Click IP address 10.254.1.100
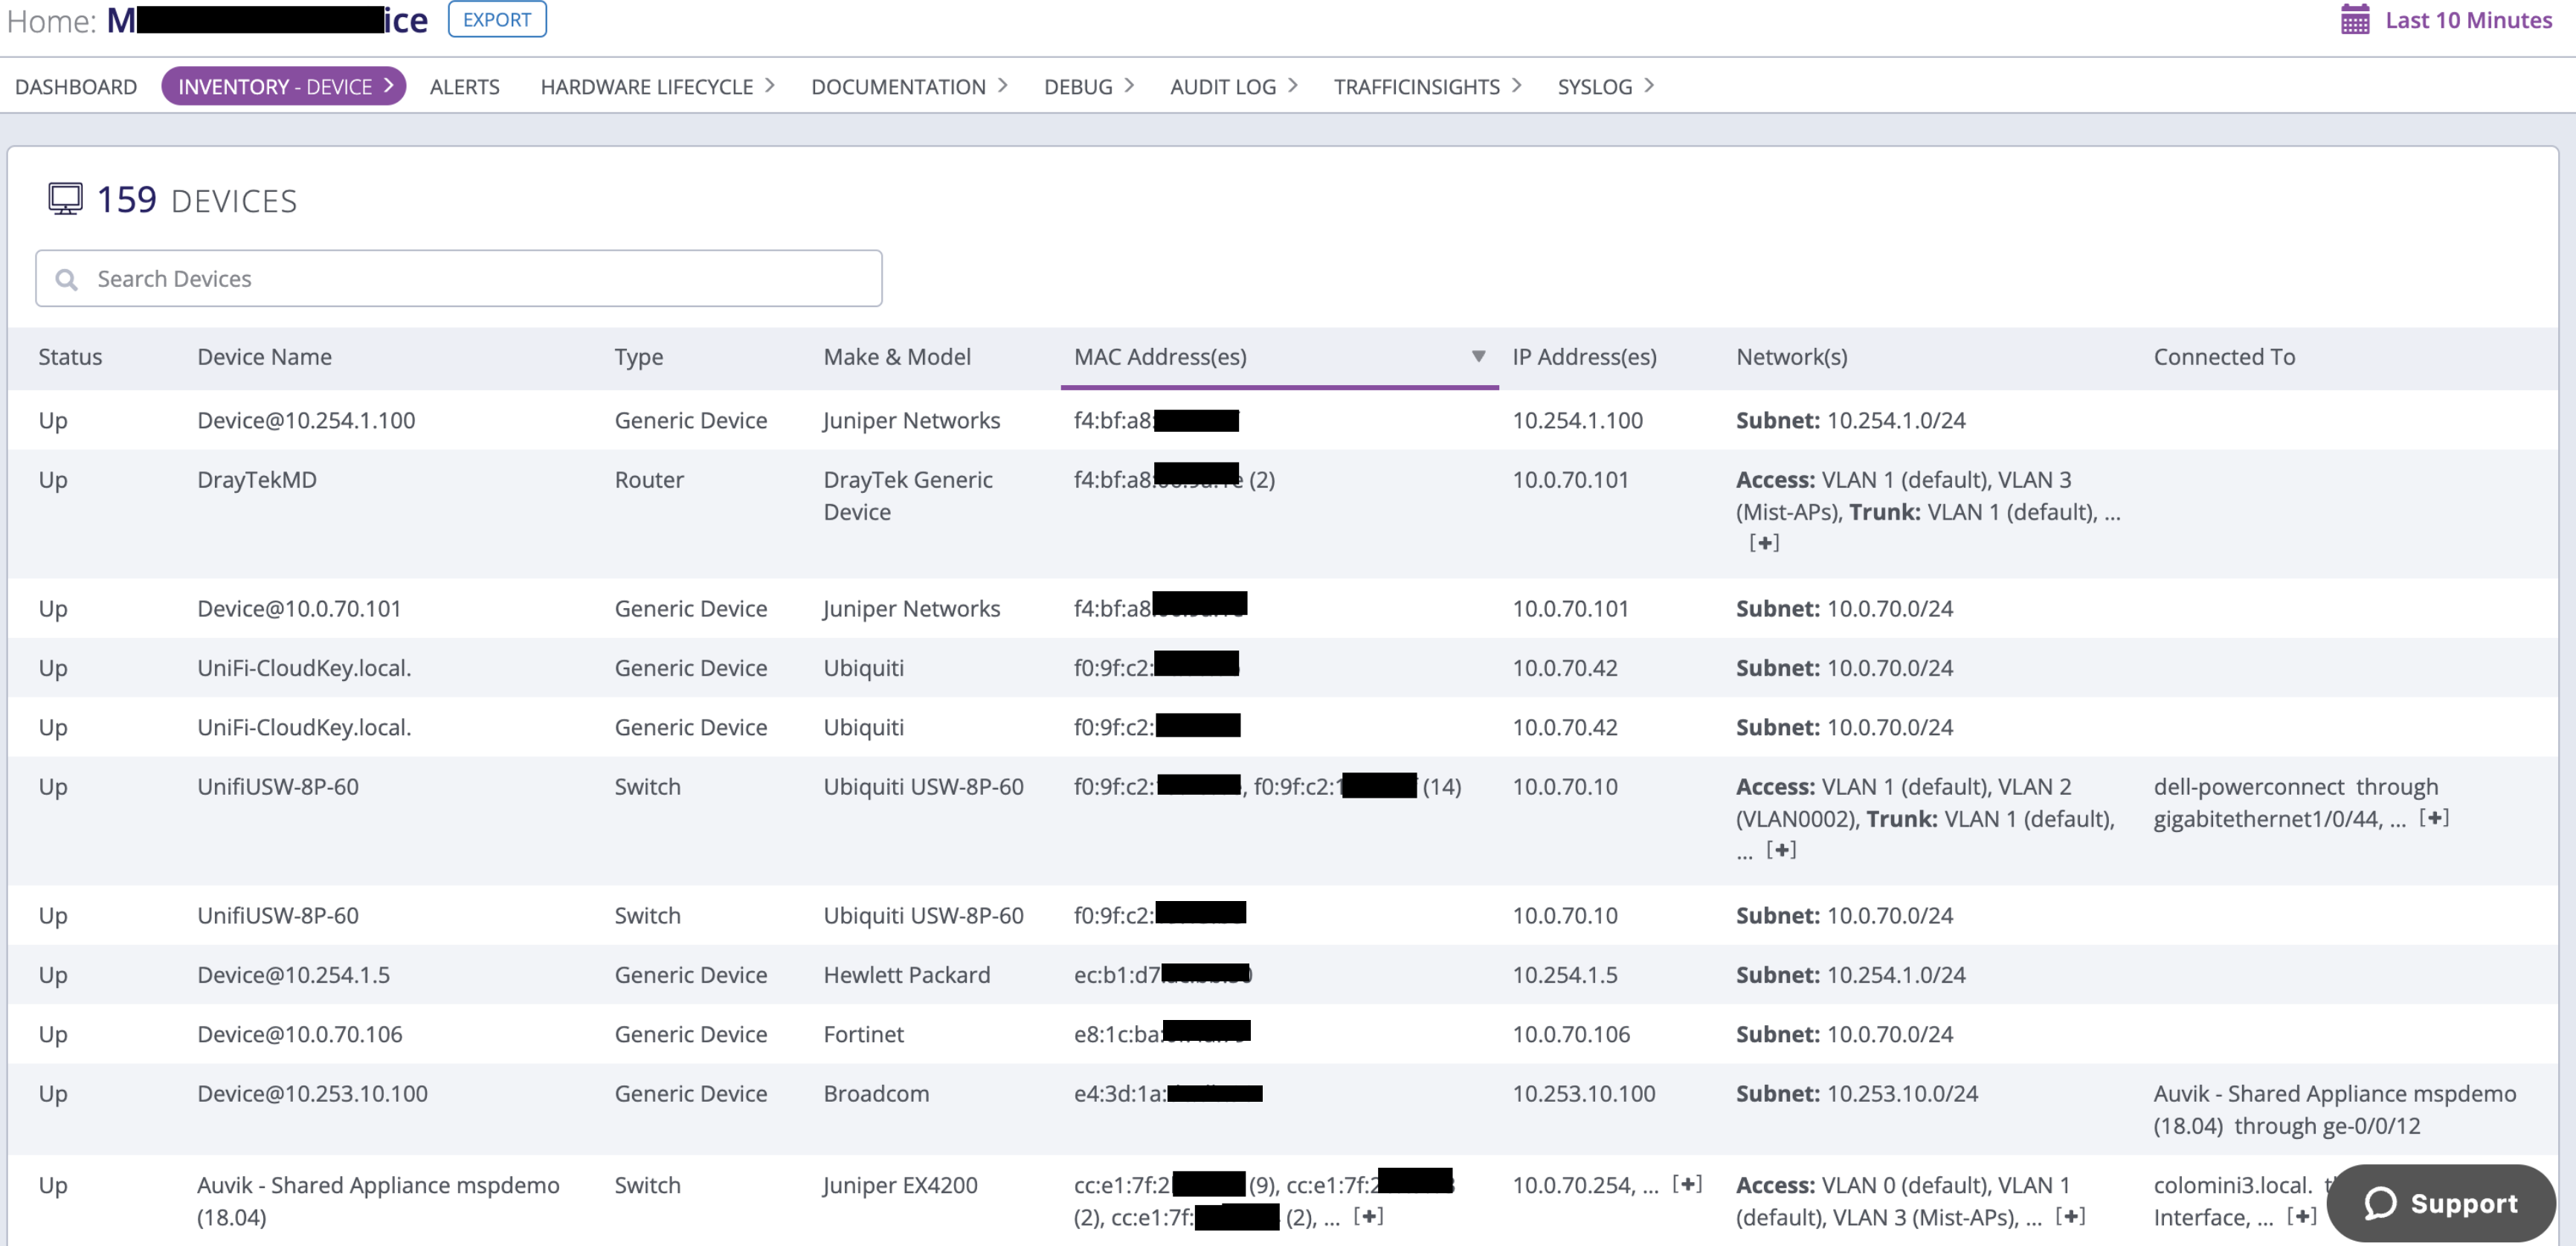Image resolution: width=2576 pixels, height=1246 pixels. [x=1577, y=420]
